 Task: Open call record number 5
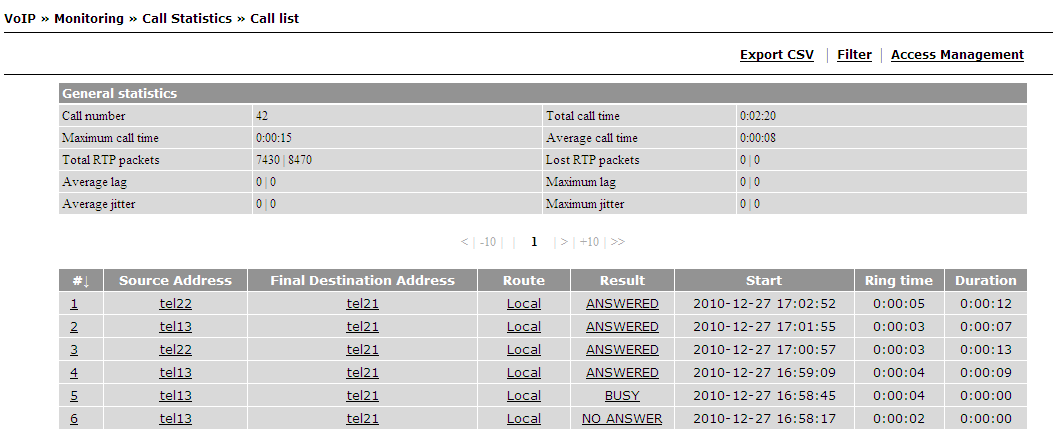pyautogui.click(x=74, y=396)
